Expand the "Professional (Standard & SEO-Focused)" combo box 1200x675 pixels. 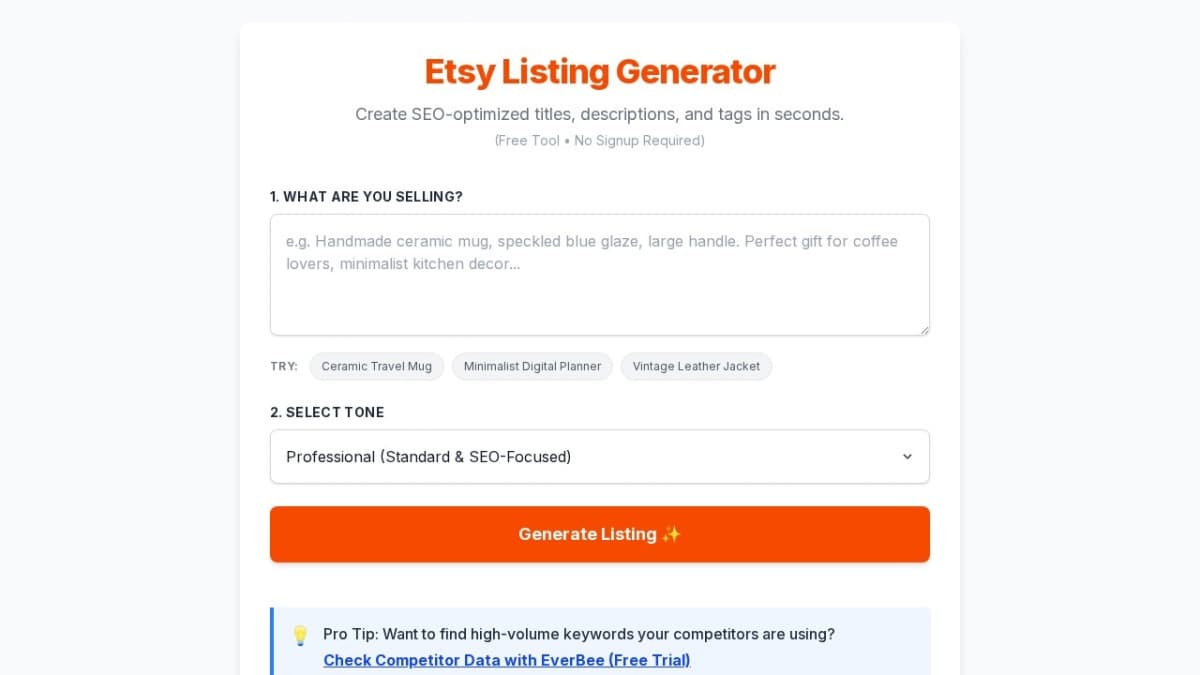coord(600,456)
